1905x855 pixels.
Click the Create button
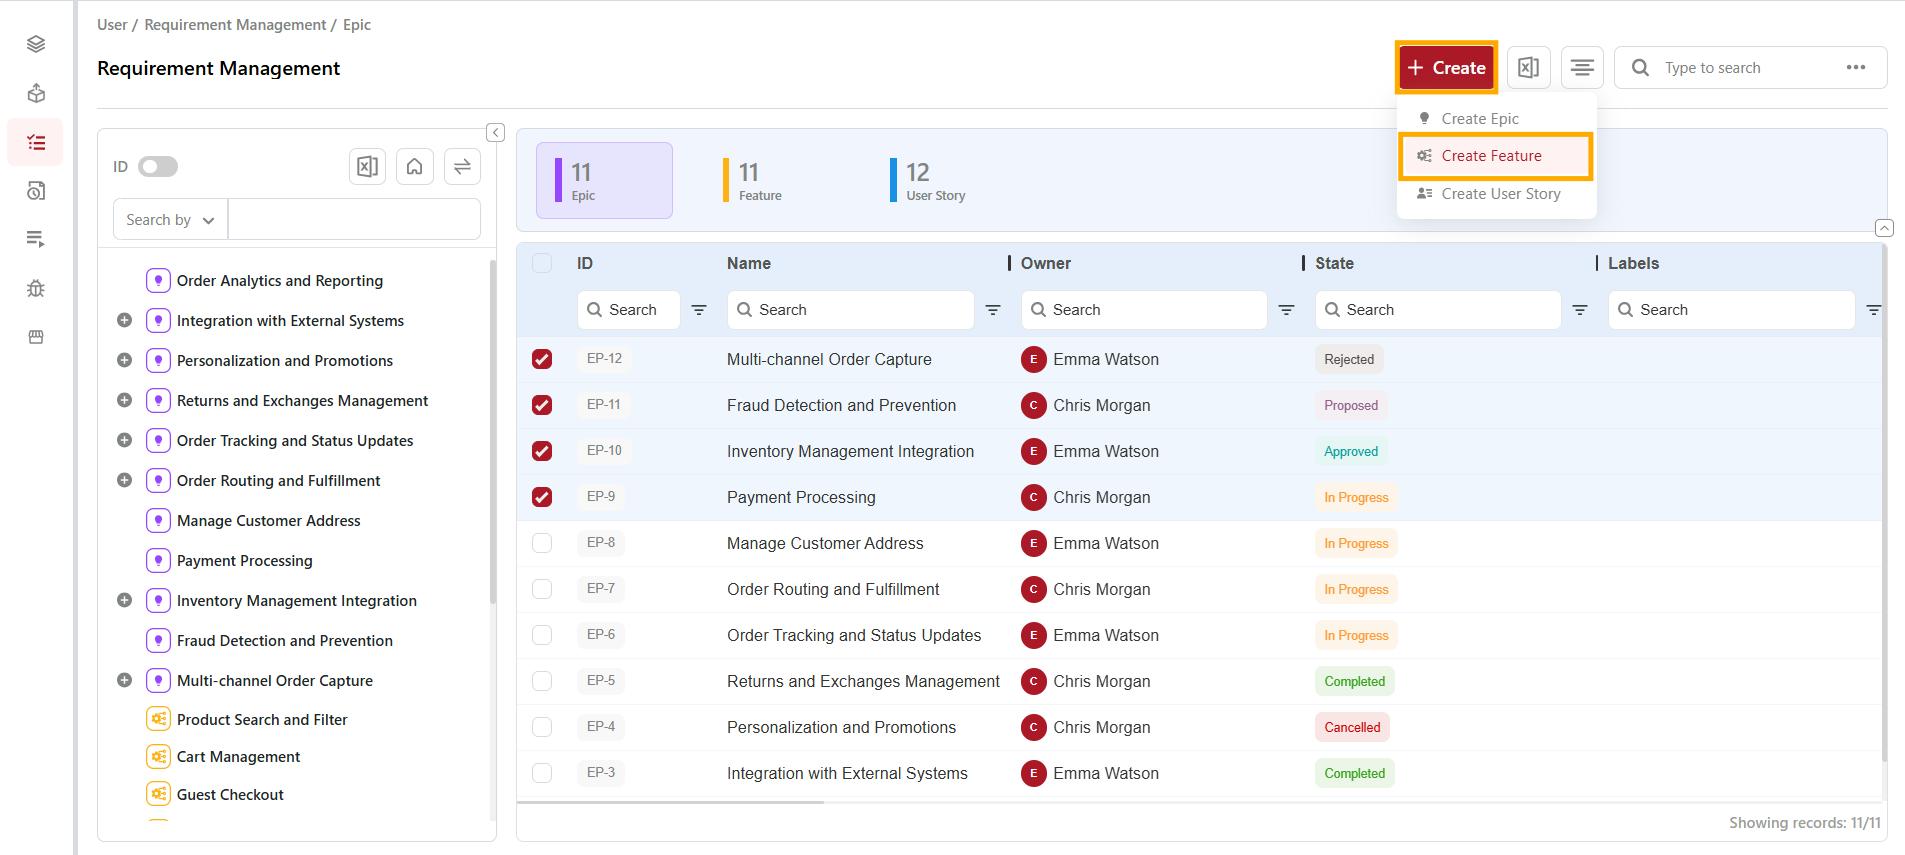pyautogui.click(x=1446, y=68)
